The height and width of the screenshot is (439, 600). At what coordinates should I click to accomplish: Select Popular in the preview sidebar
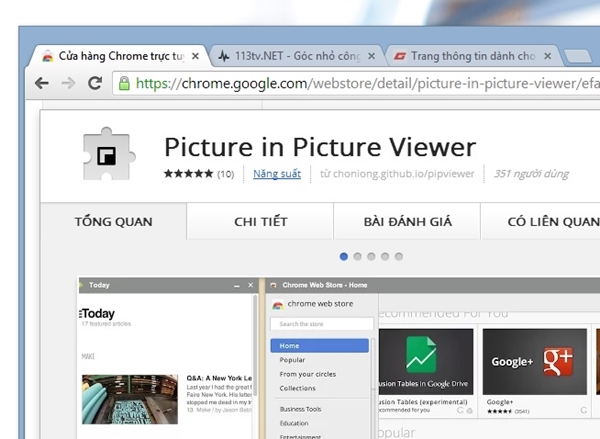coord(292,360)
